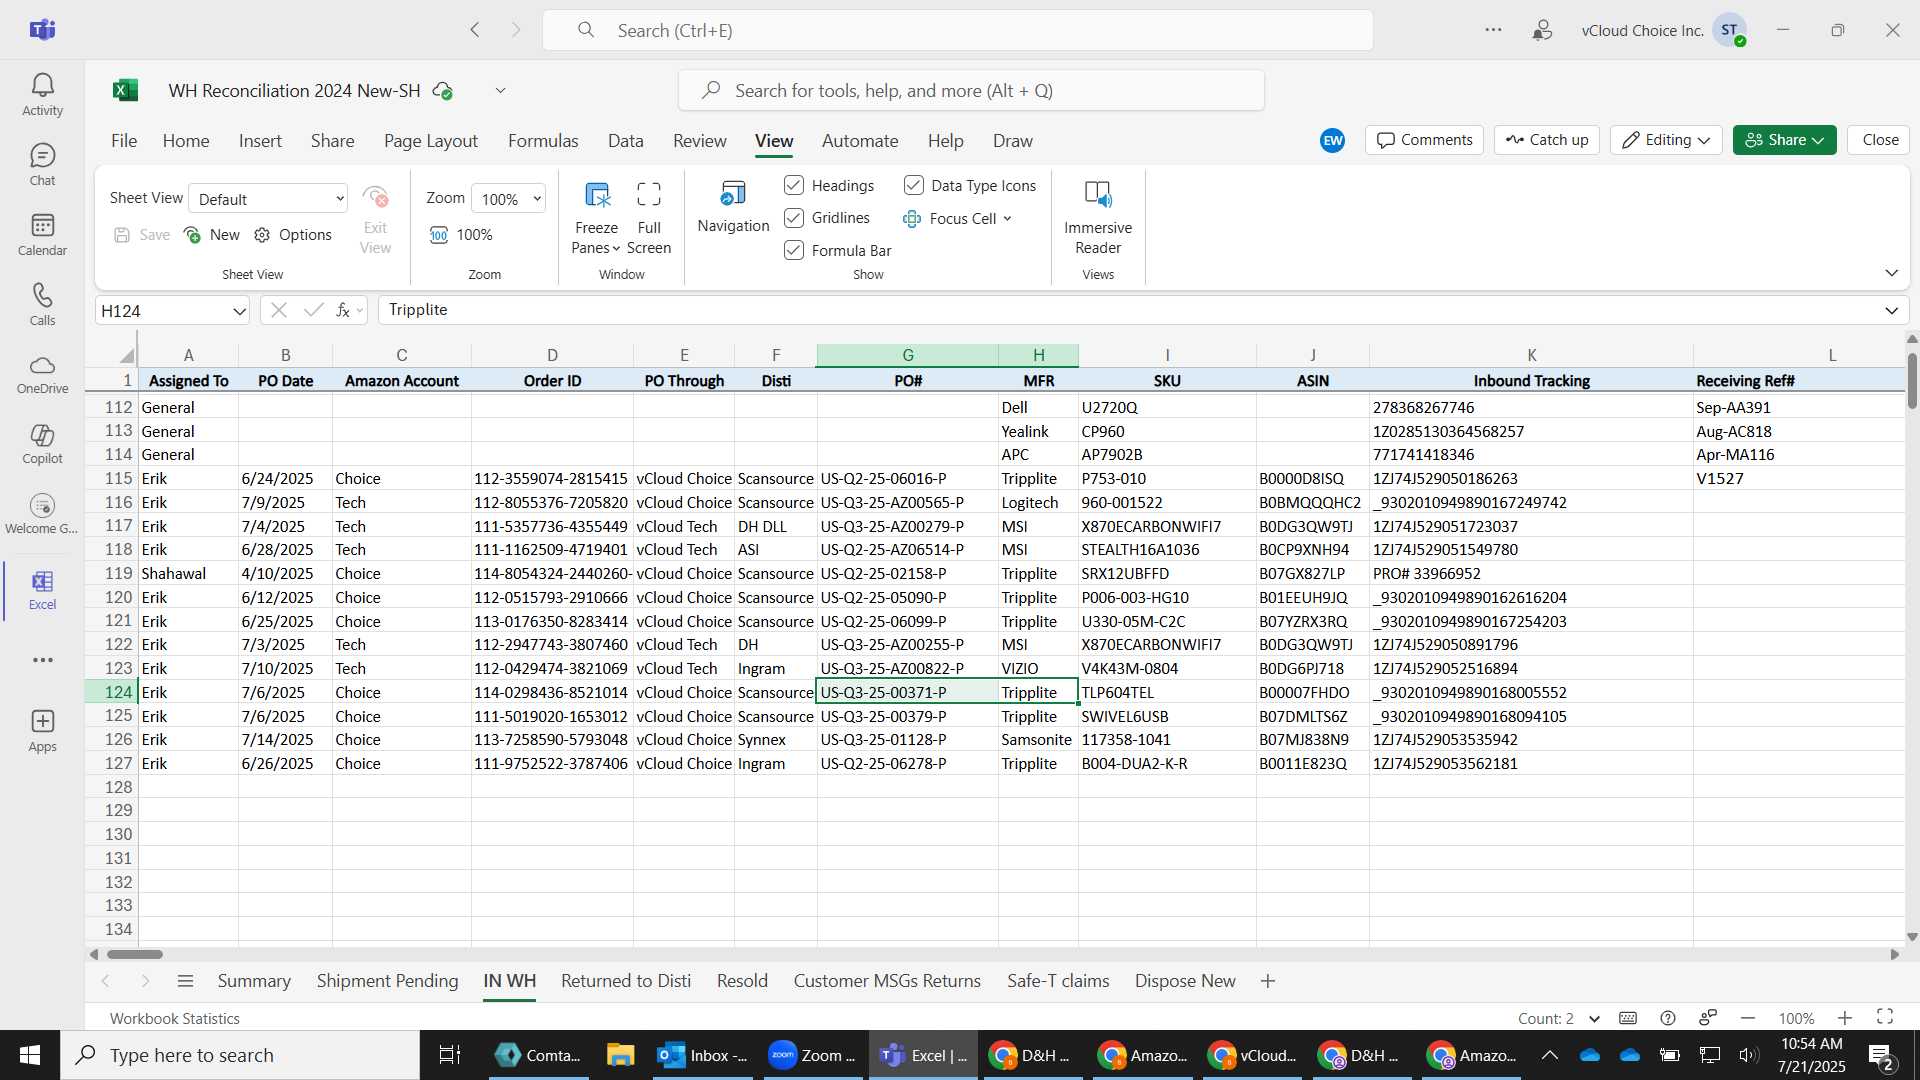The height and width of the screenshot is (1080, 1920).
Task: Switch to Home ribbon tab
Action: (x=186, y=141)
